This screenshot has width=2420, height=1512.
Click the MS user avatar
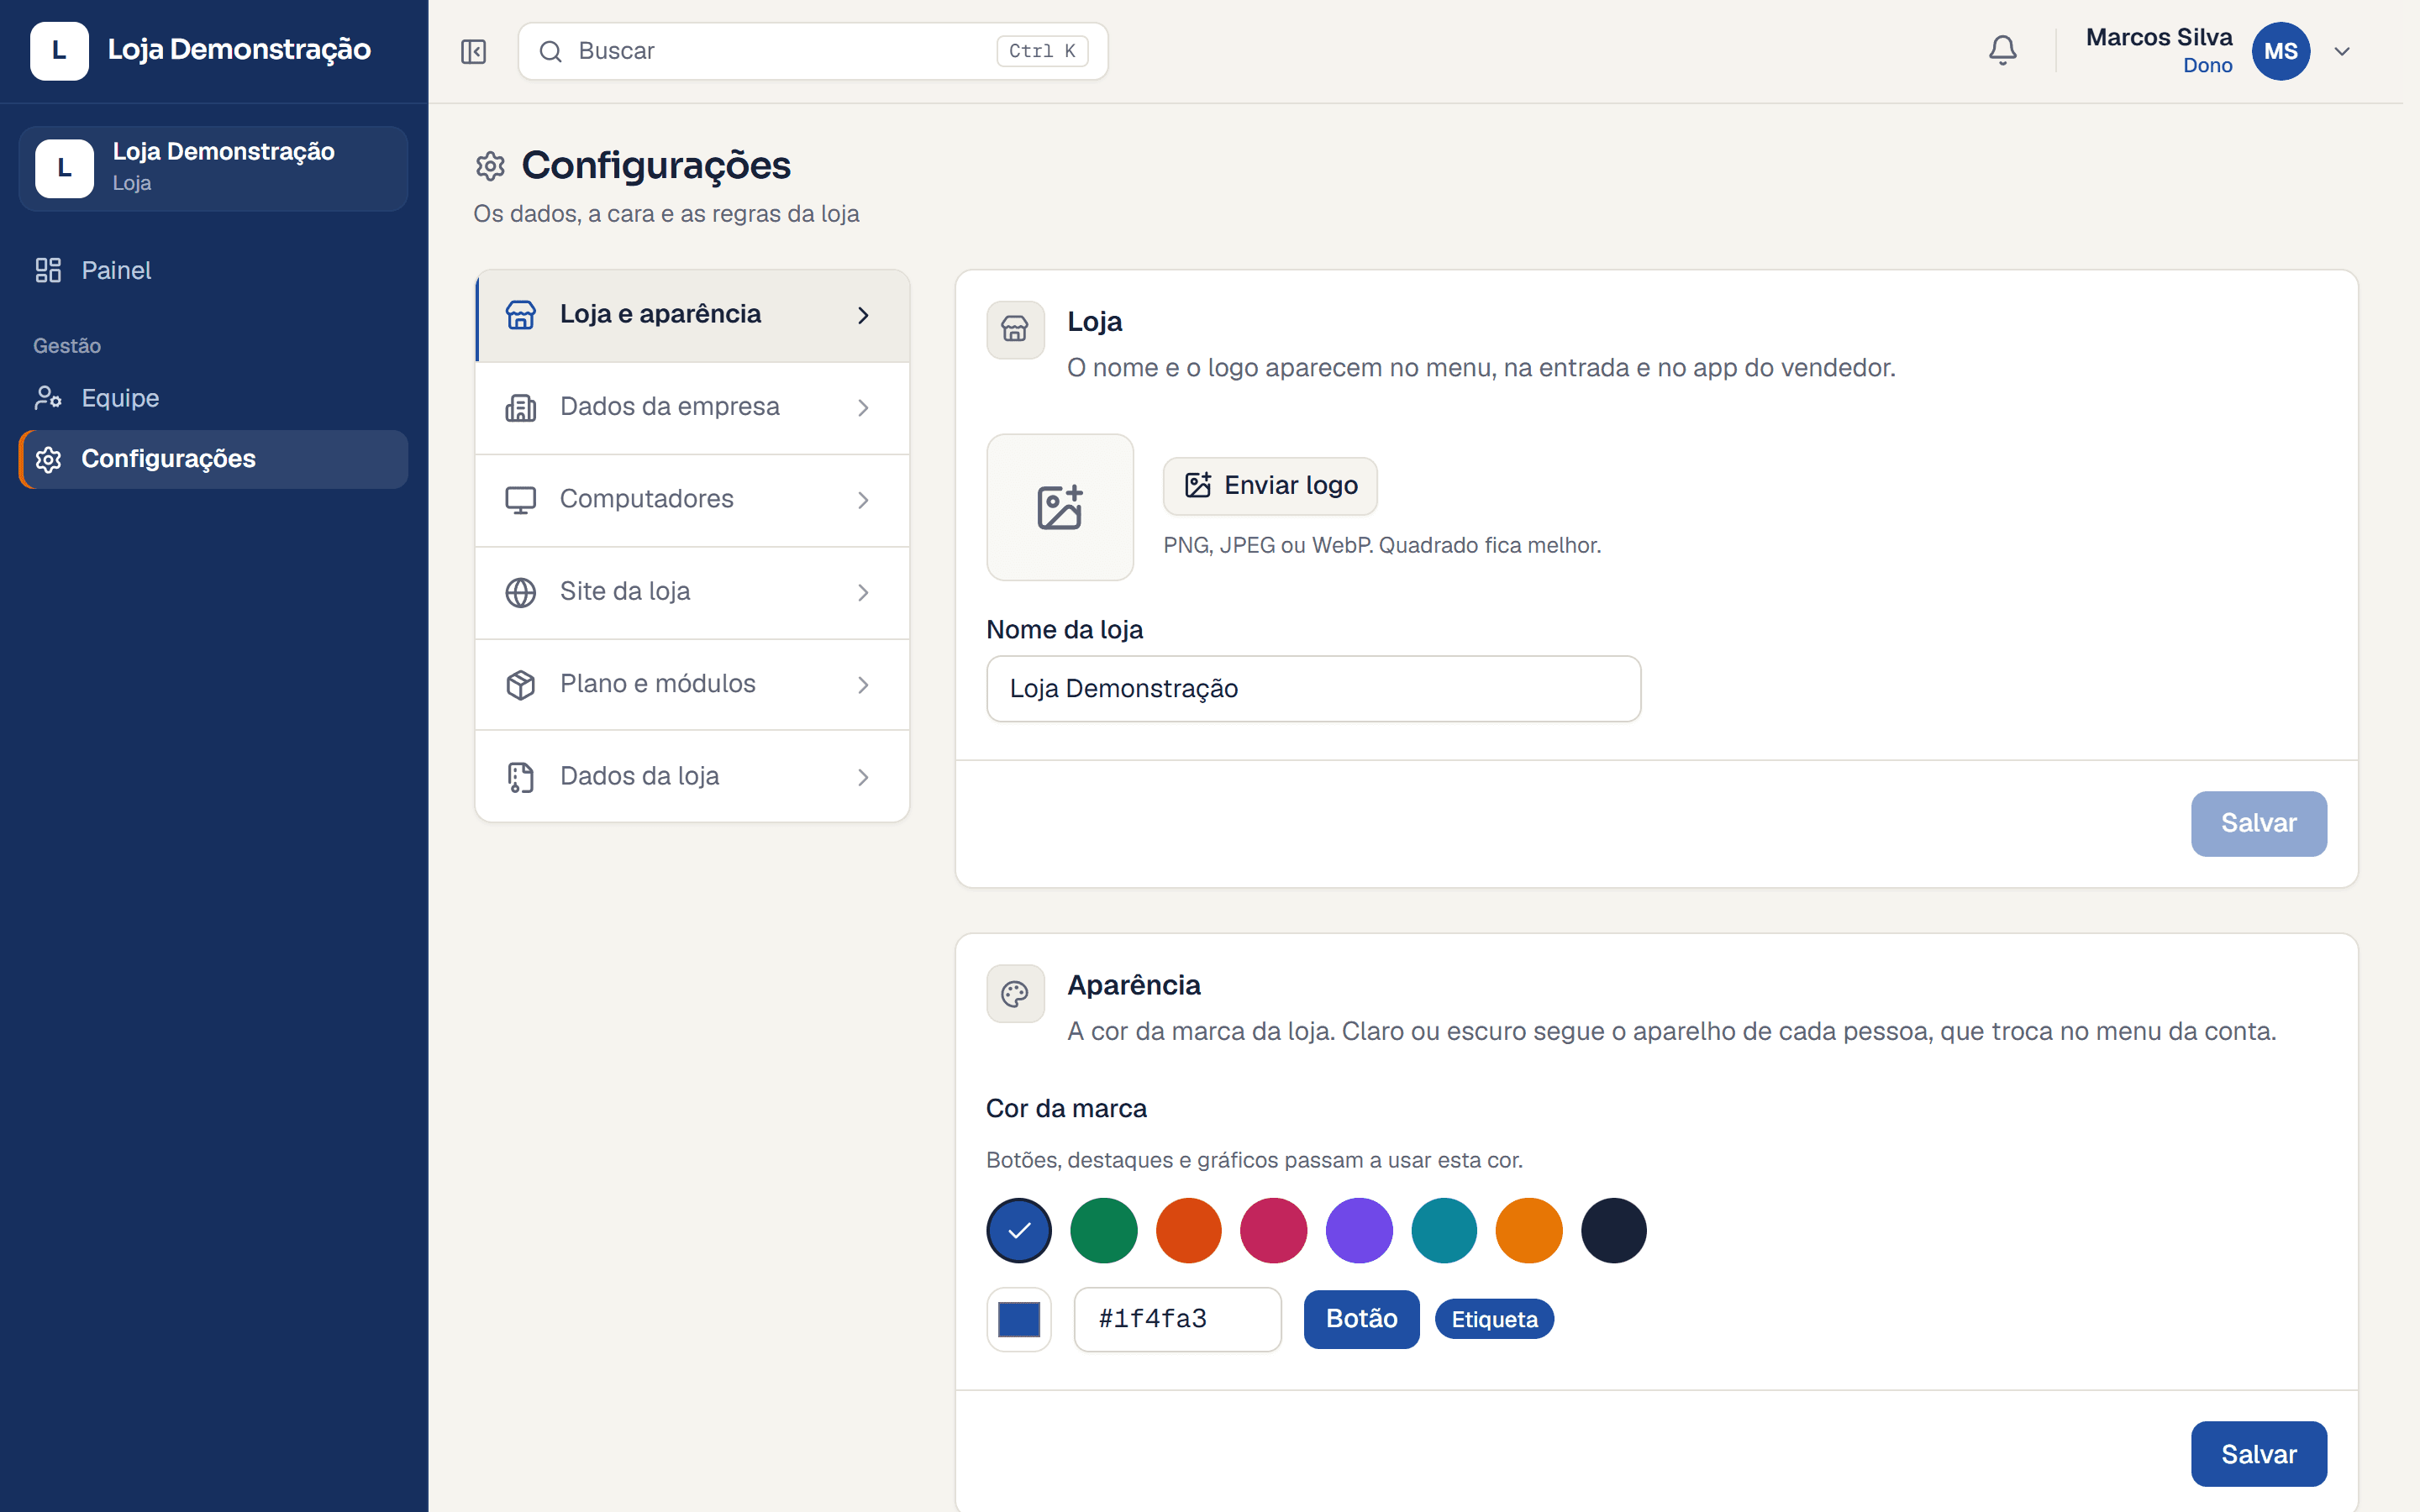click(2280, 51)
